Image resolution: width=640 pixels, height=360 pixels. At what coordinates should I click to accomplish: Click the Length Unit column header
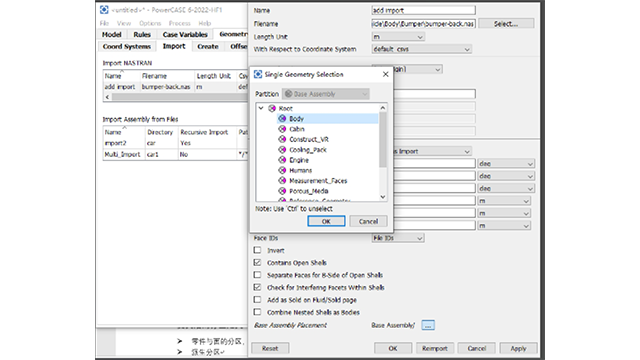tap(216, 76)
